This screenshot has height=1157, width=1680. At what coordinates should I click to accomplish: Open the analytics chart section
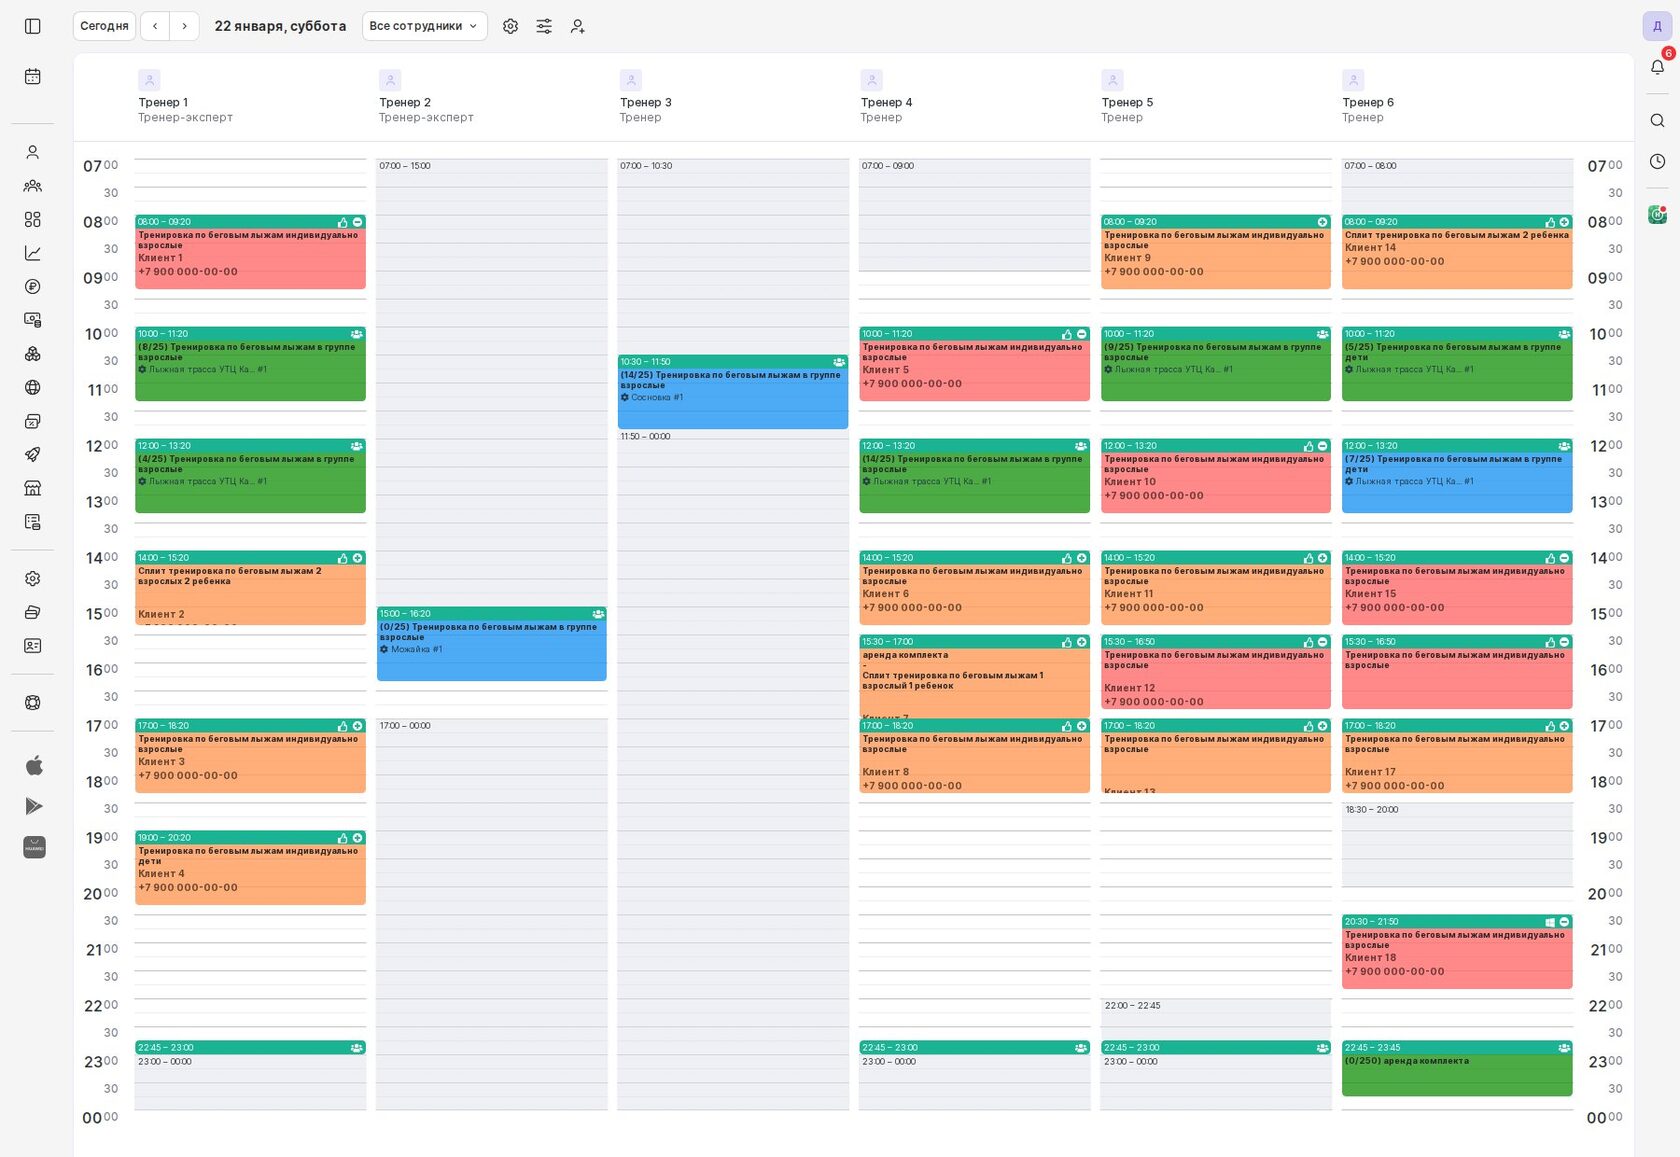coord(33,253)
